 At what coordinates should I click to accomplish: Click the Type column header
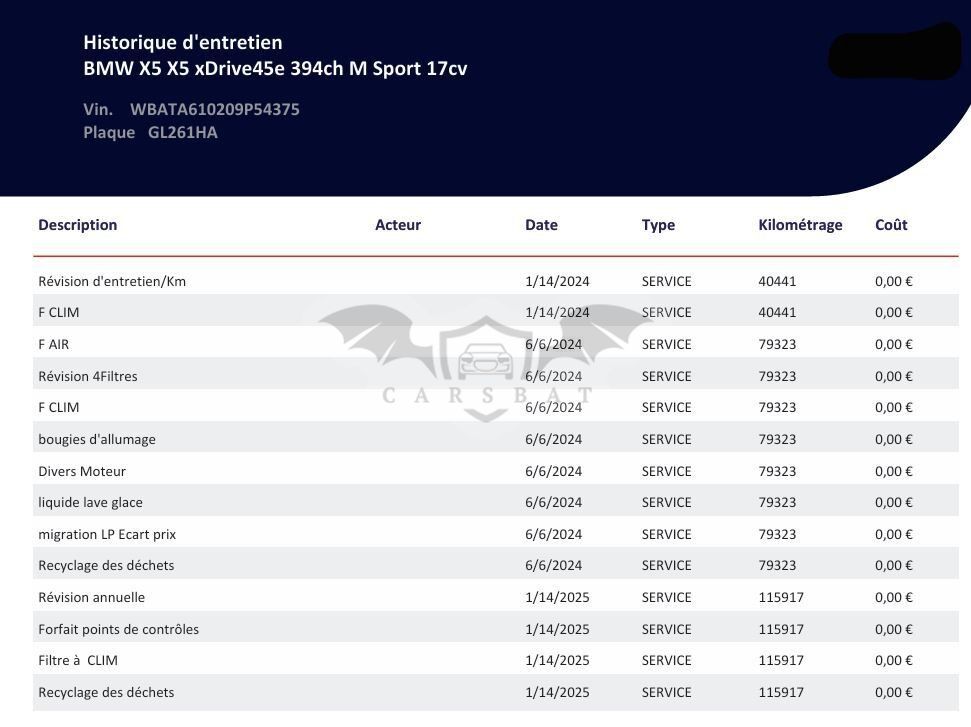(x=658, y=225)
